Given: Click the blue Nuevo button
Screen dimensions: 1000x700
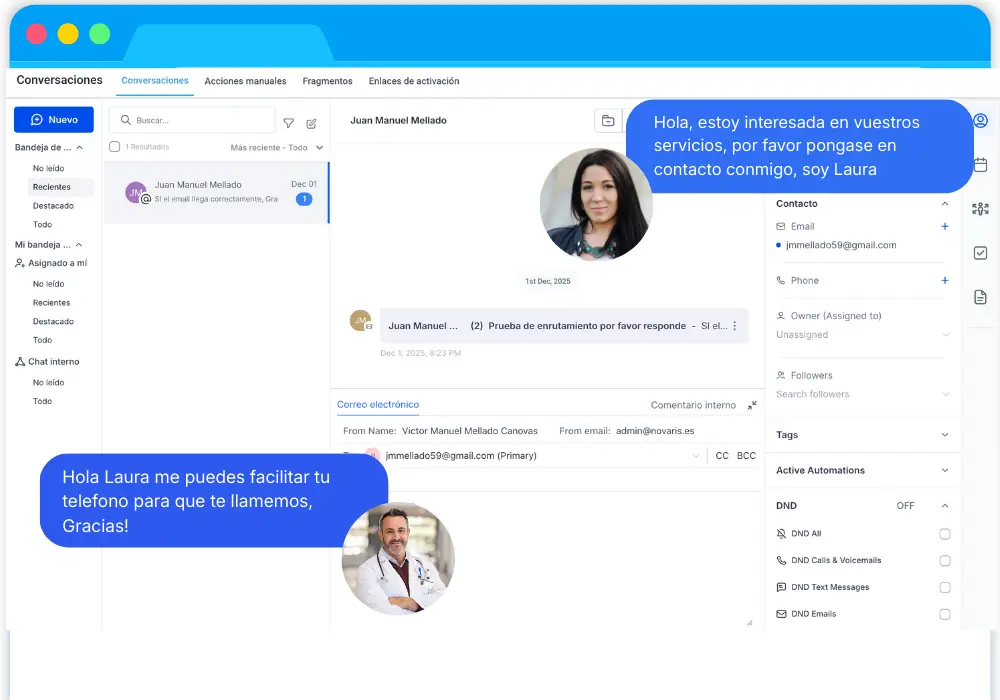Looking at the screenshot, I should (x=54, y=120).
